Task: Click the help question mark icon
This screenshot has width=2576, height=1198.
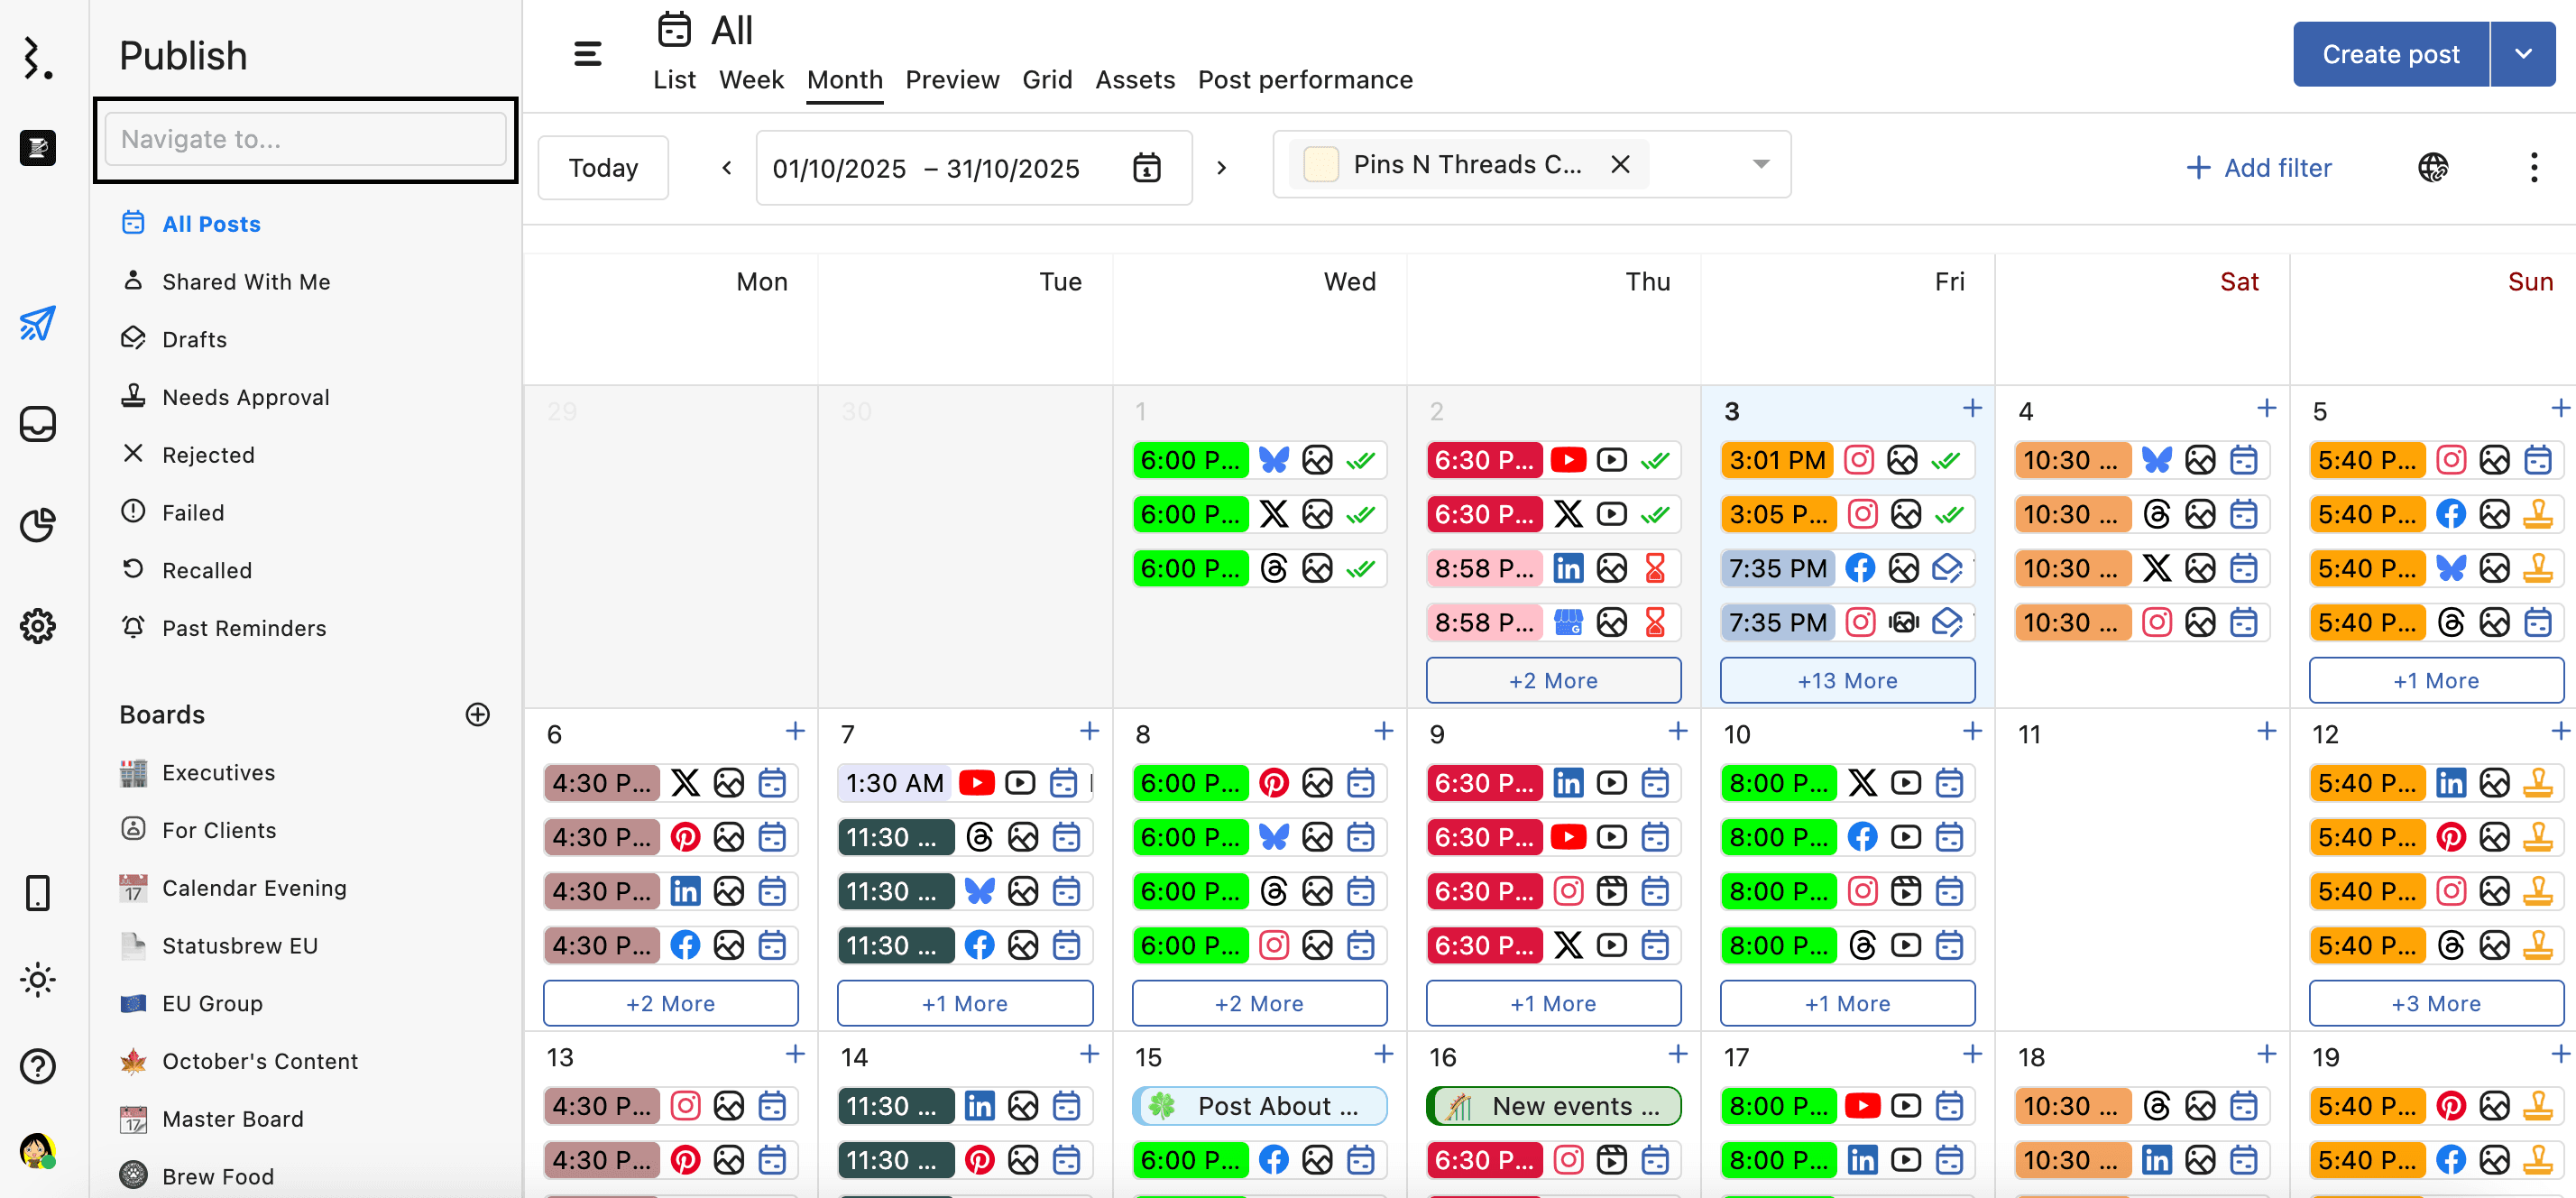Action: 38,1066
